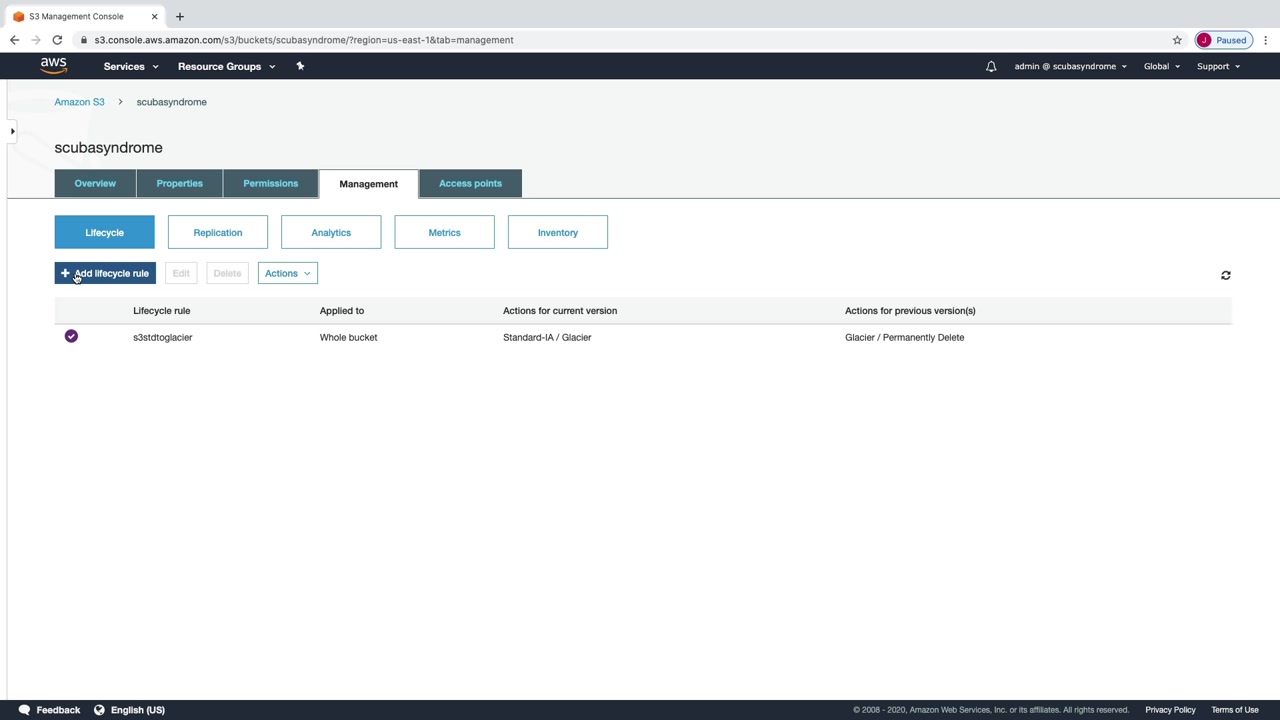The height and width of the screenshot is (720, 1280).
Task: Open the Replication section
Action: click(x=218, y=232)
